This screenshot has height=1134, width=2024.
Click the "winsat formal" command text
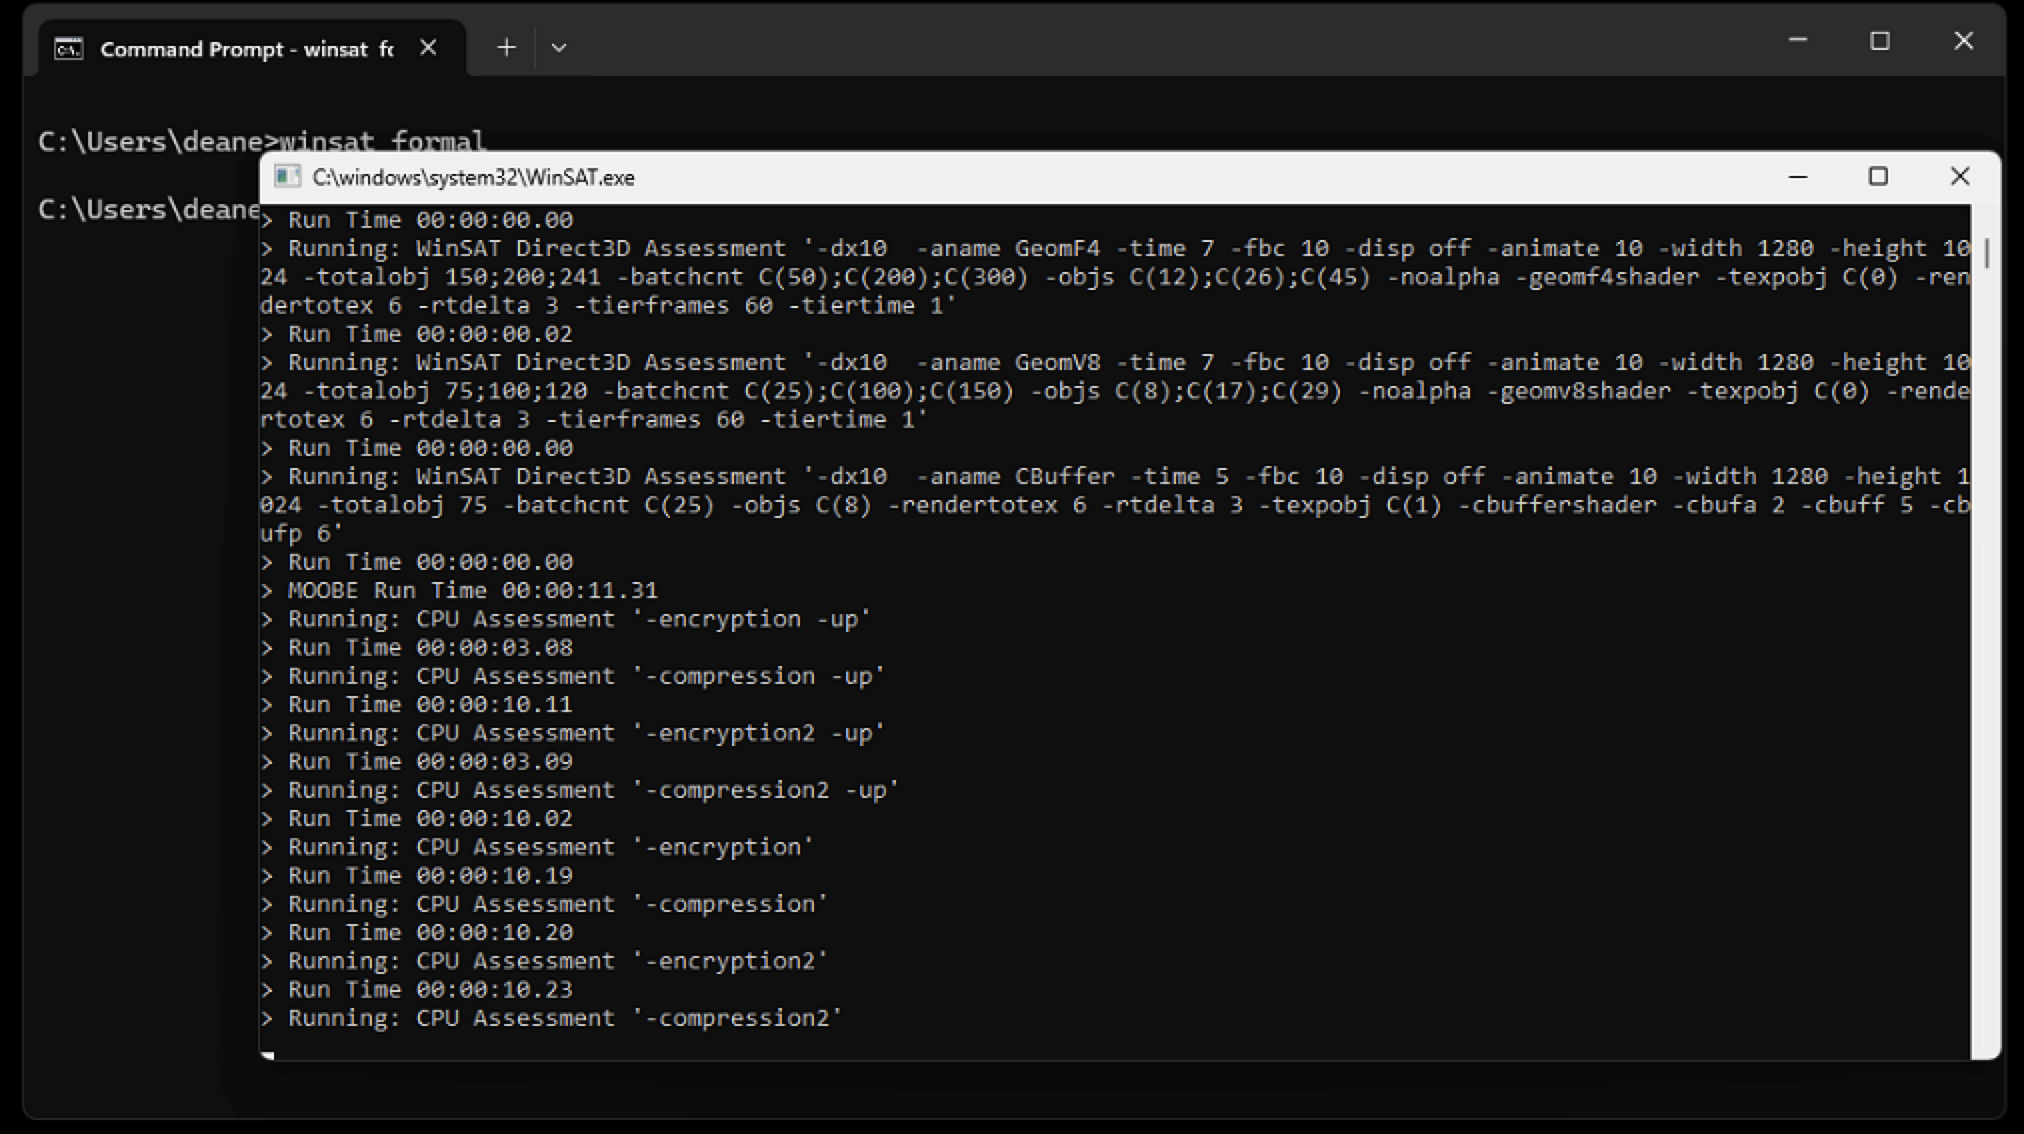click(382, 140)
